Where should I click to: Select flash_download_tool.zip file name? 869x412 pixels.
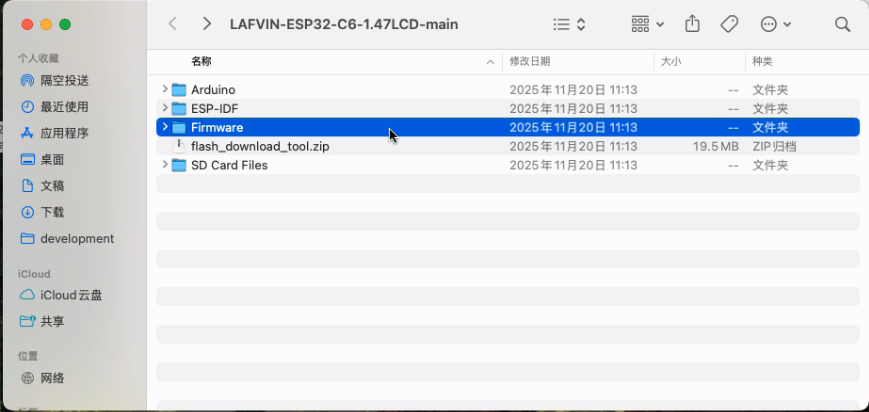click(260, 146)
